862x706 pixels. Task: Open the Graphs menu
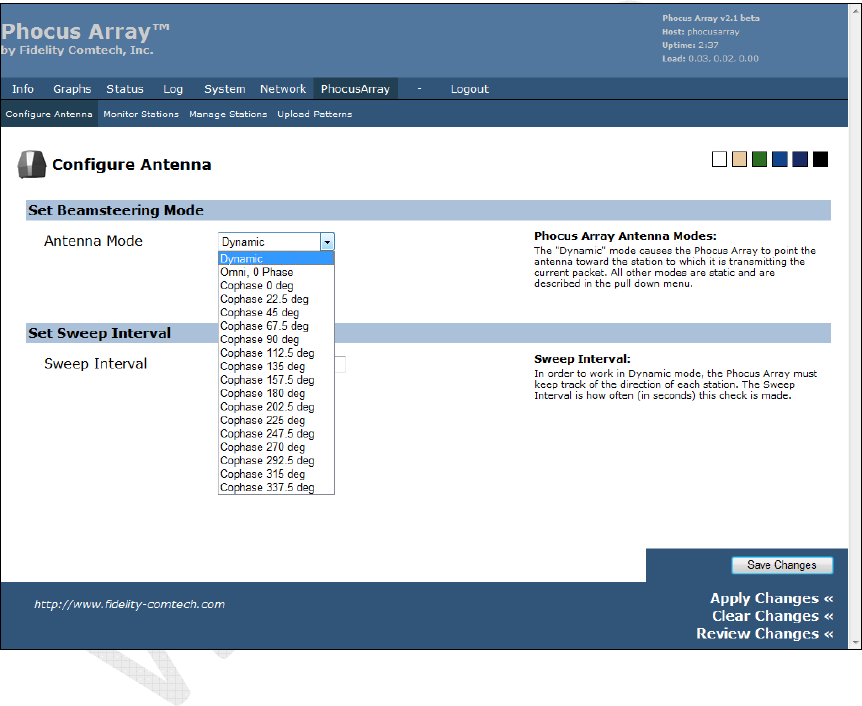click(72, 89)
